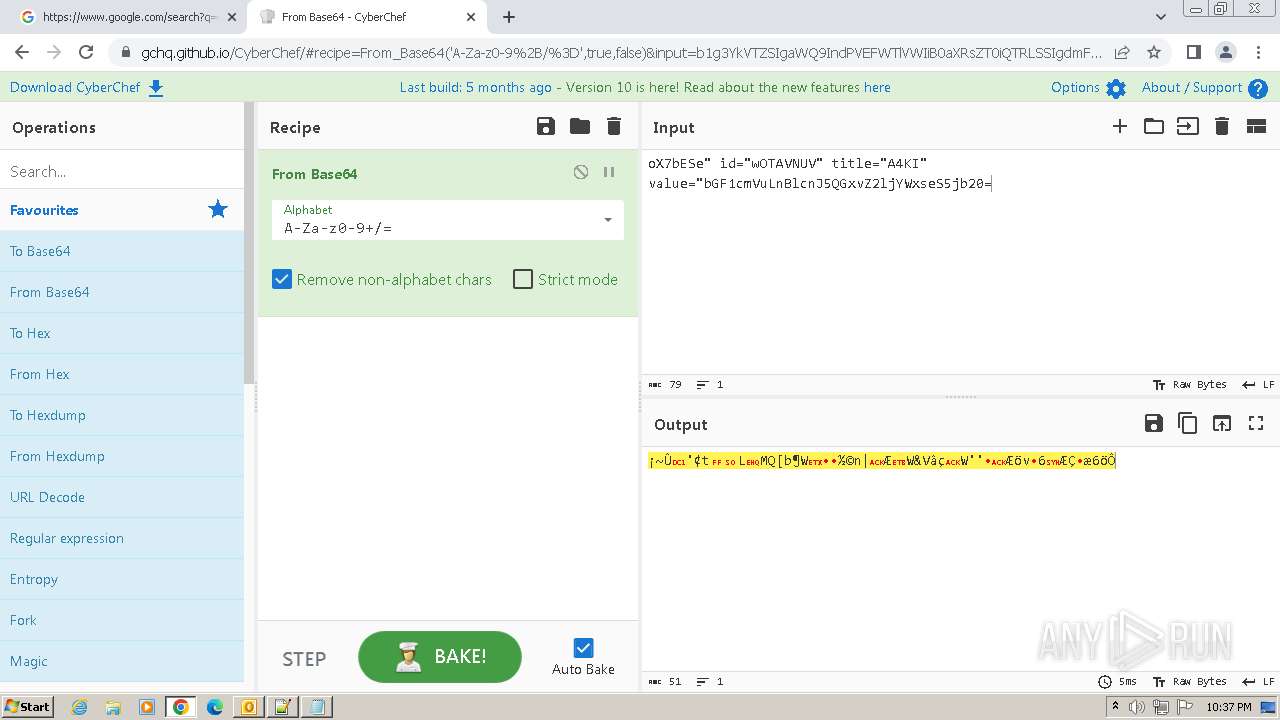Open output Raw Bytes encoding selector
The height and width of the screenshot is (720, 1280).
click(1189, 681)
